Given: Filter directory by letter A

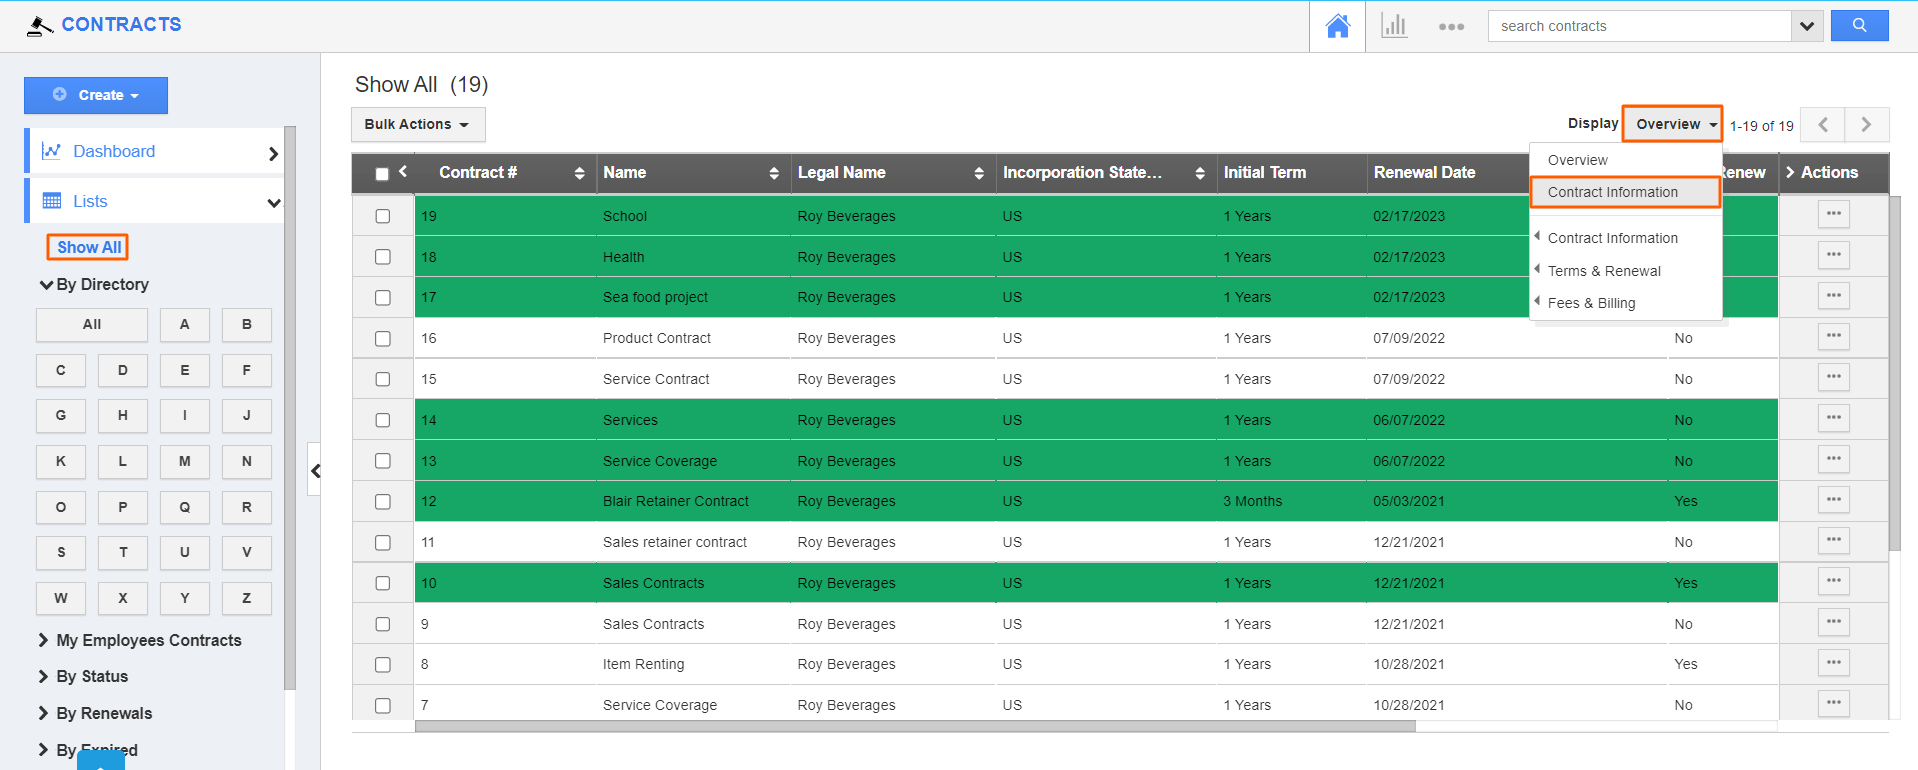Looking at the screenshot, I should click(x=184, y=324).
